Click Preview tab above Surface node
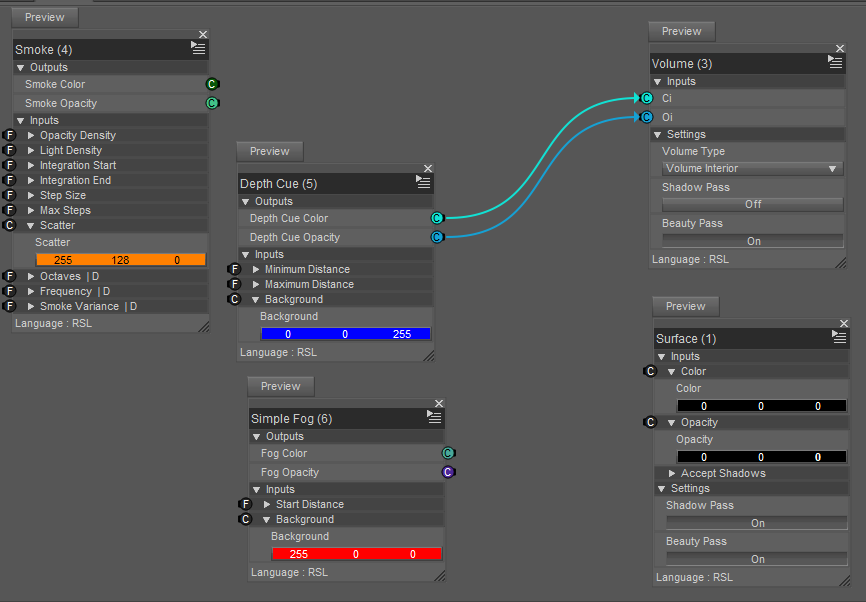 tap(685, 307)
